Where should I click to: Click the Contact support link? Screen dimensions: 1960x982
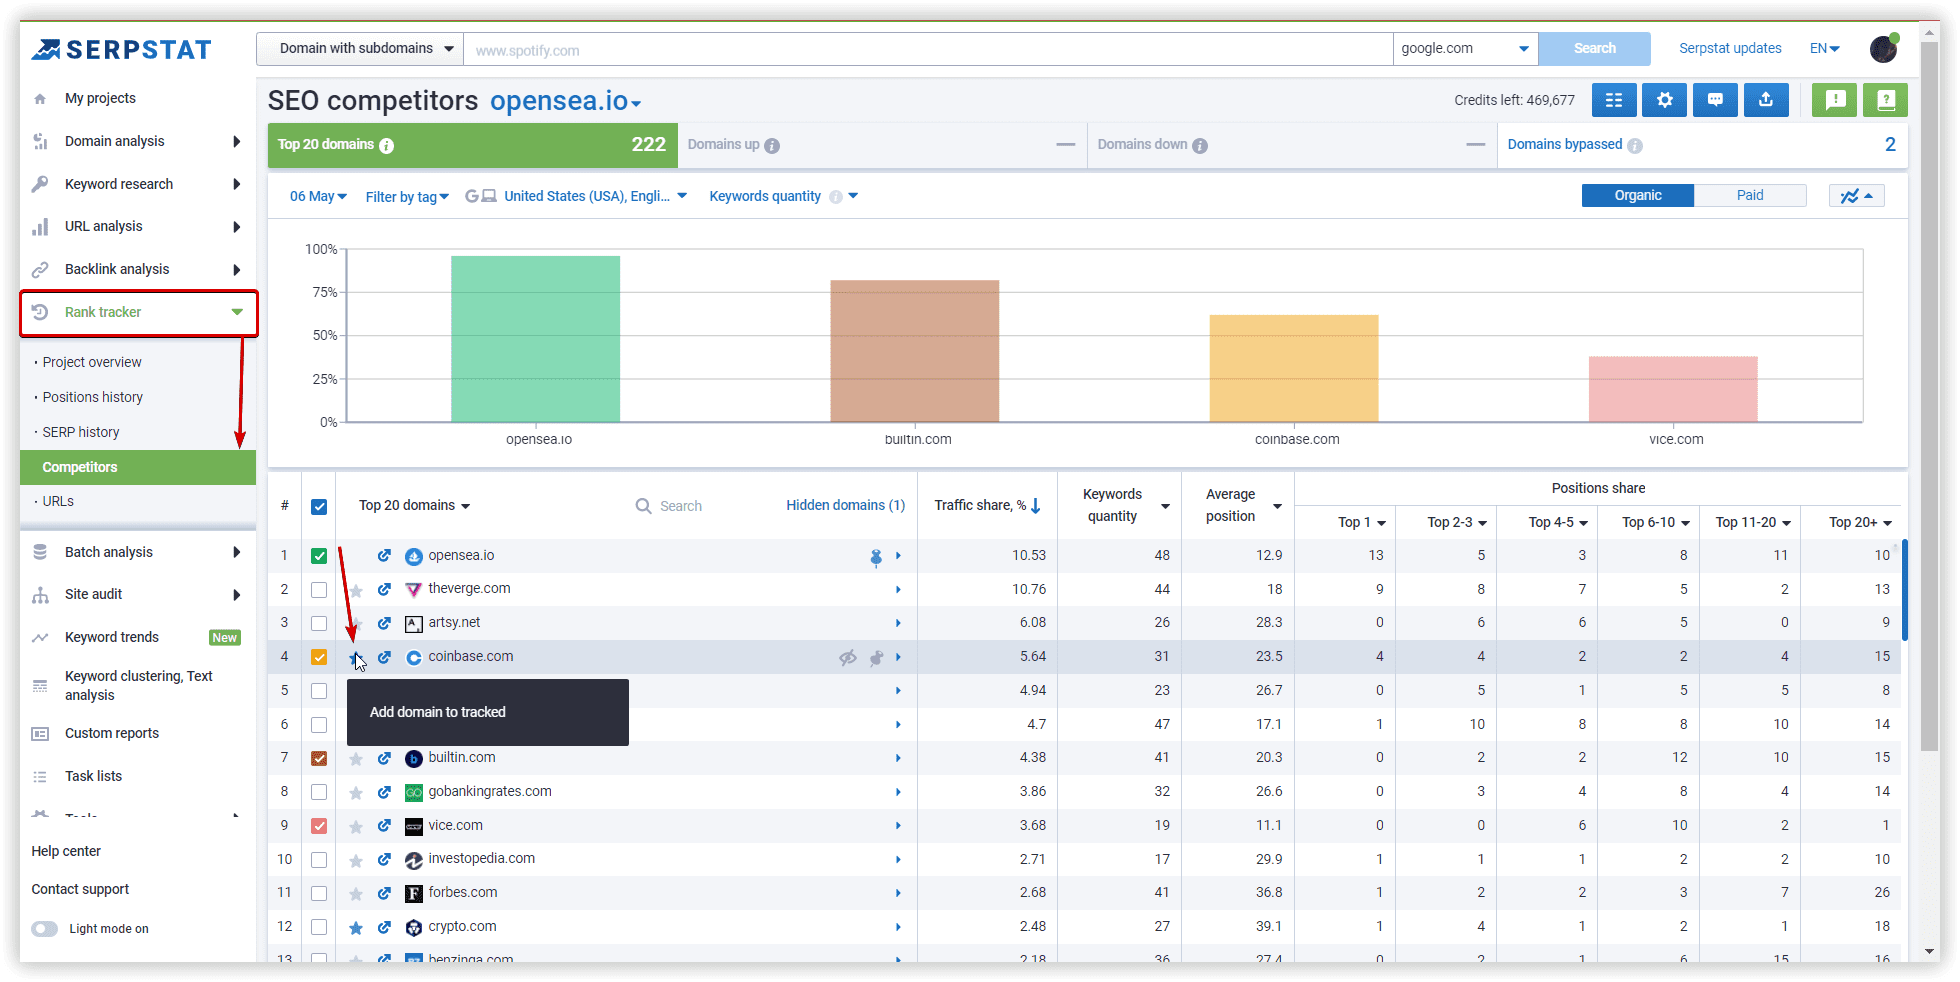click(80, 889)
